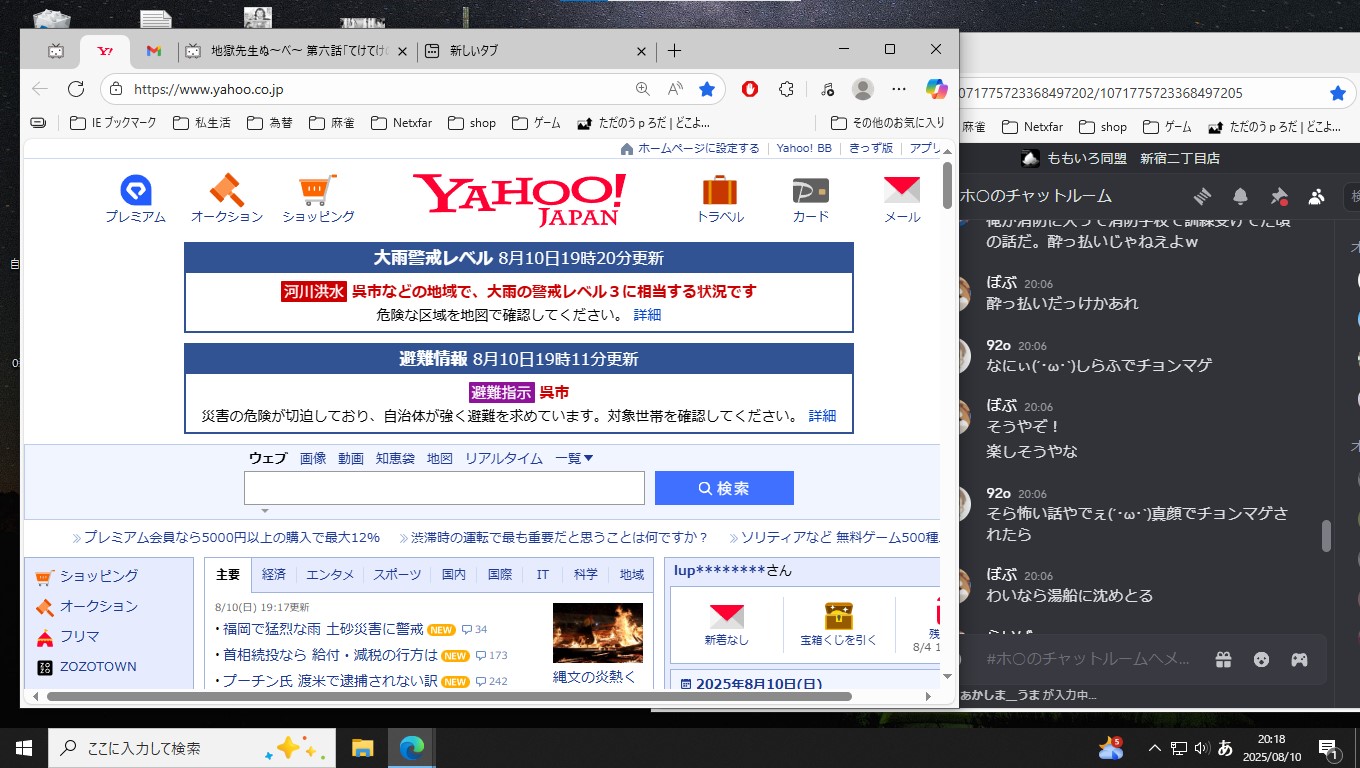Open the Shopping cart icon
The height and width of the screenshot is (768, 1360).
318,190
